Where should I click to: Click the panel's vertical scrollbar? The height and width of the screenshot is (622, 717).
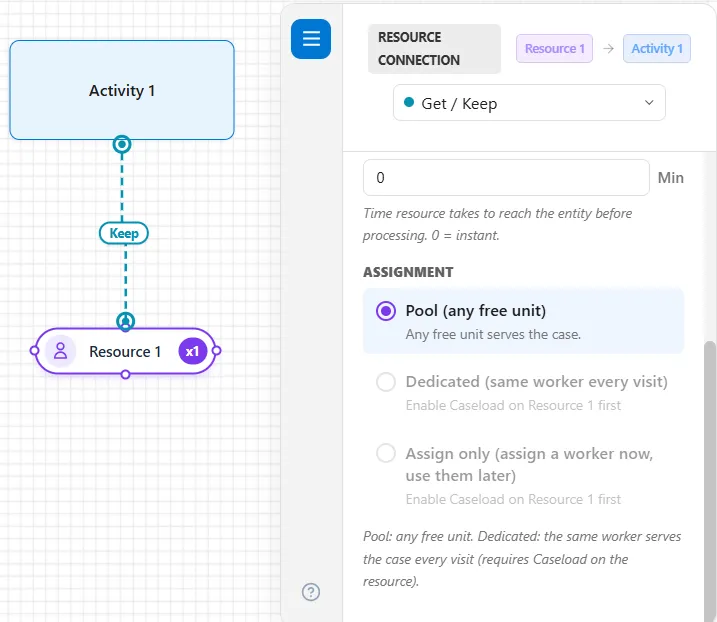pos(710,480)
